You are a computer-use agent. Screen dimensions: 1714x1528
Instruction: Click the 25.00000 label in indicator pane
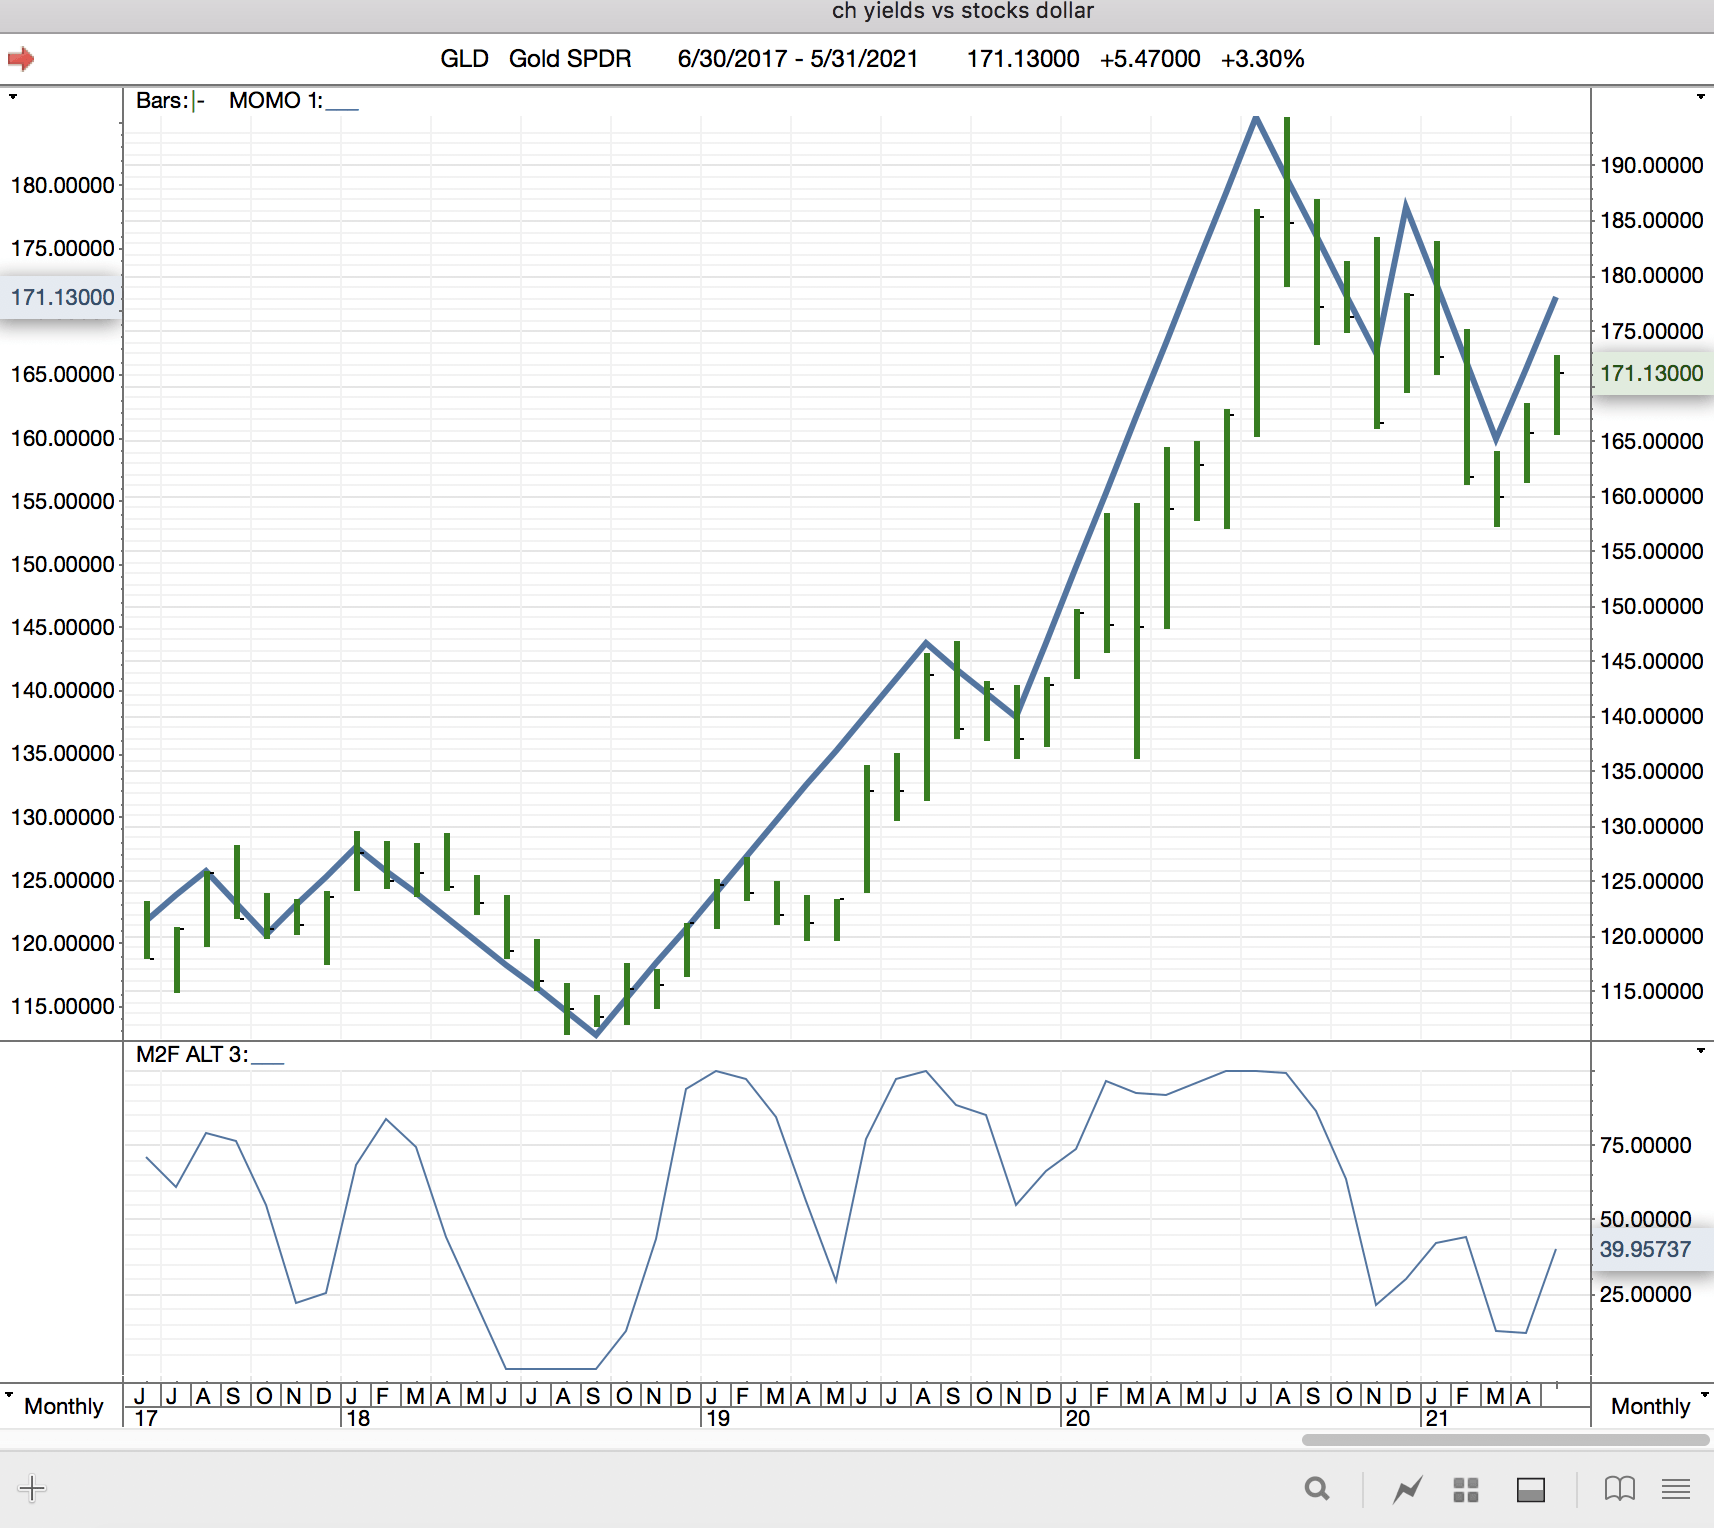[x=1646, y=1294]
